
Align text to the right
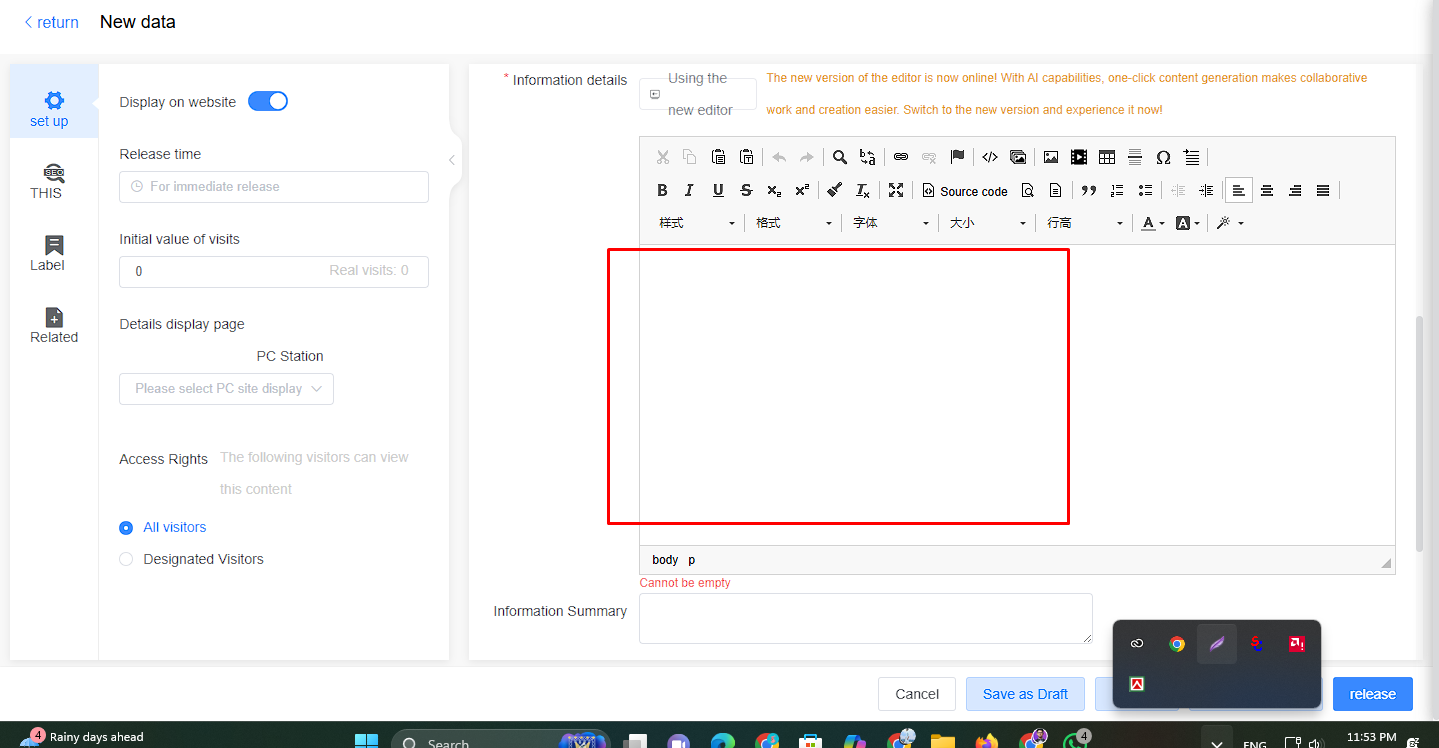pyautogui.click(x=1295, y=190)
